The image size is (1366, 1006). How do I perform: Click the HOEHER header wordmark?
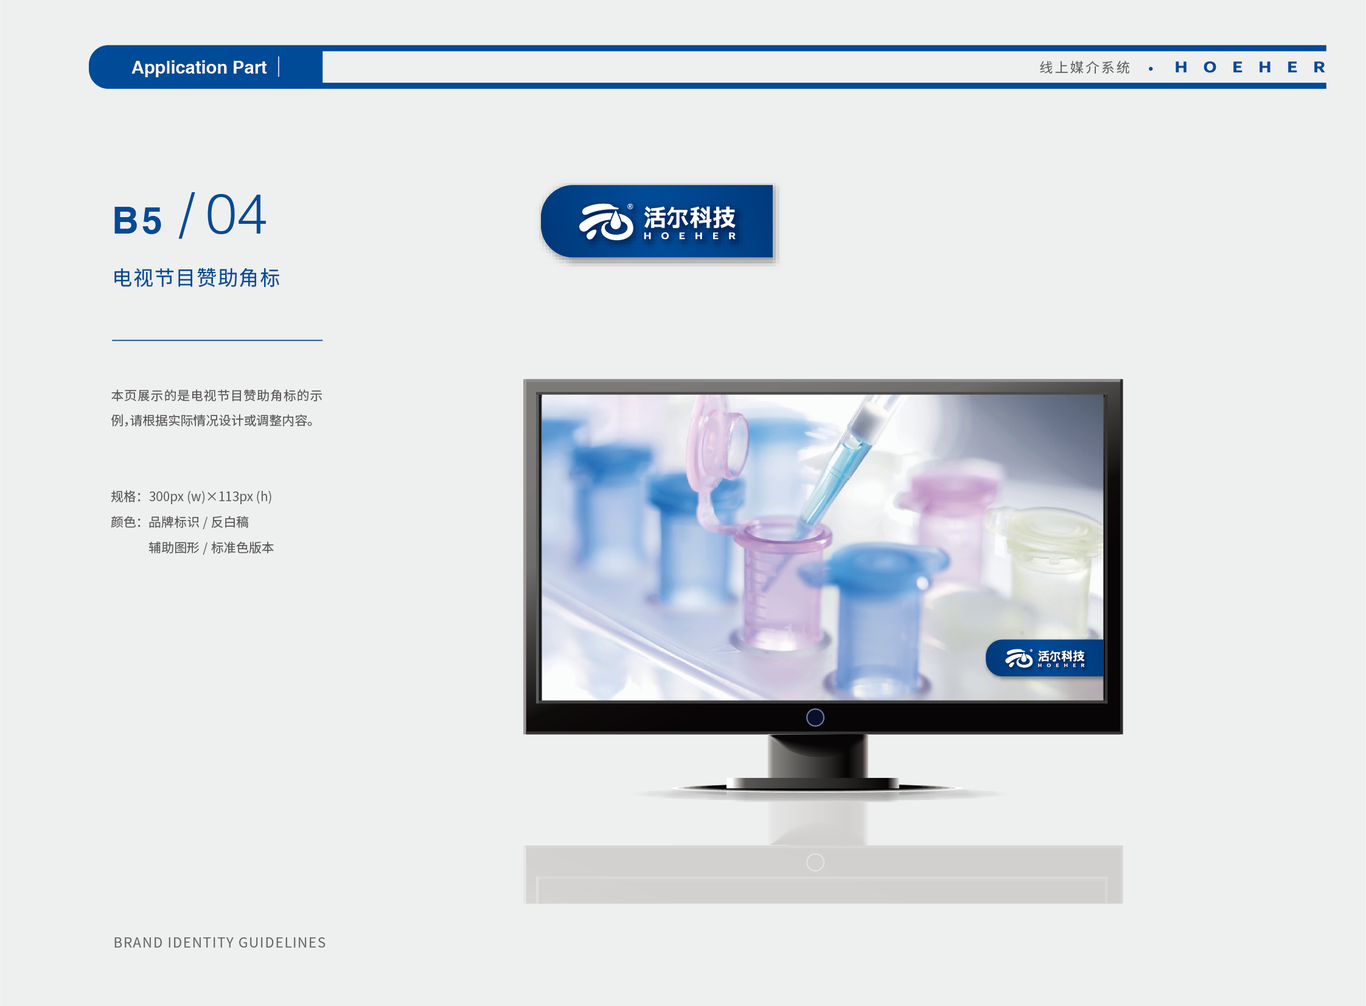tap(1250, 67)
